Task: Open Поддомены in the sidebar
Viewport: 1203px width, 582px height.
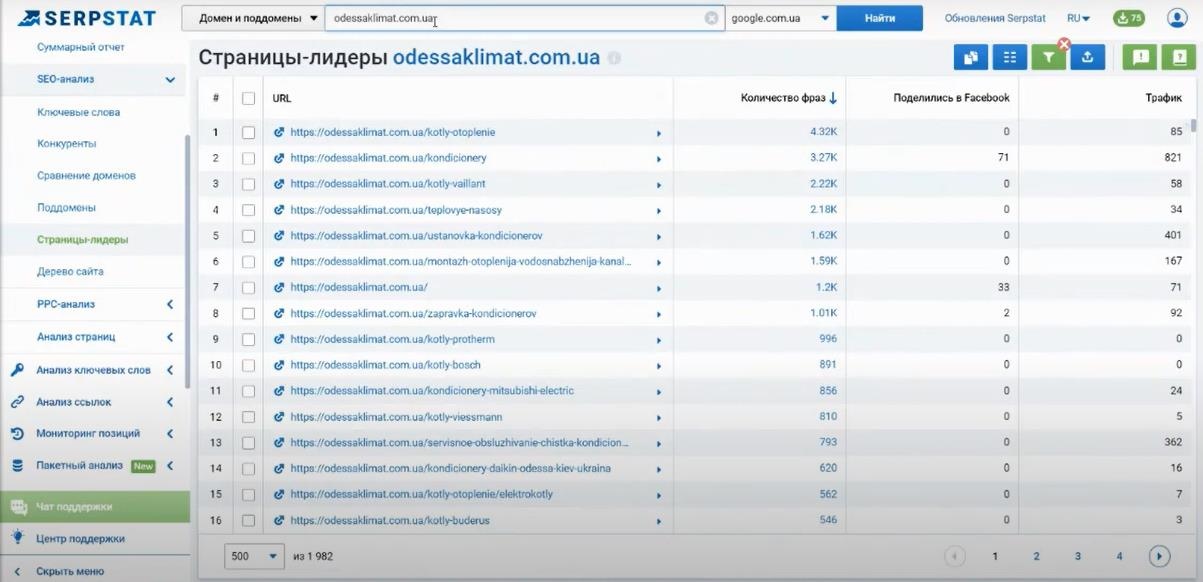Action: [66, 208]
